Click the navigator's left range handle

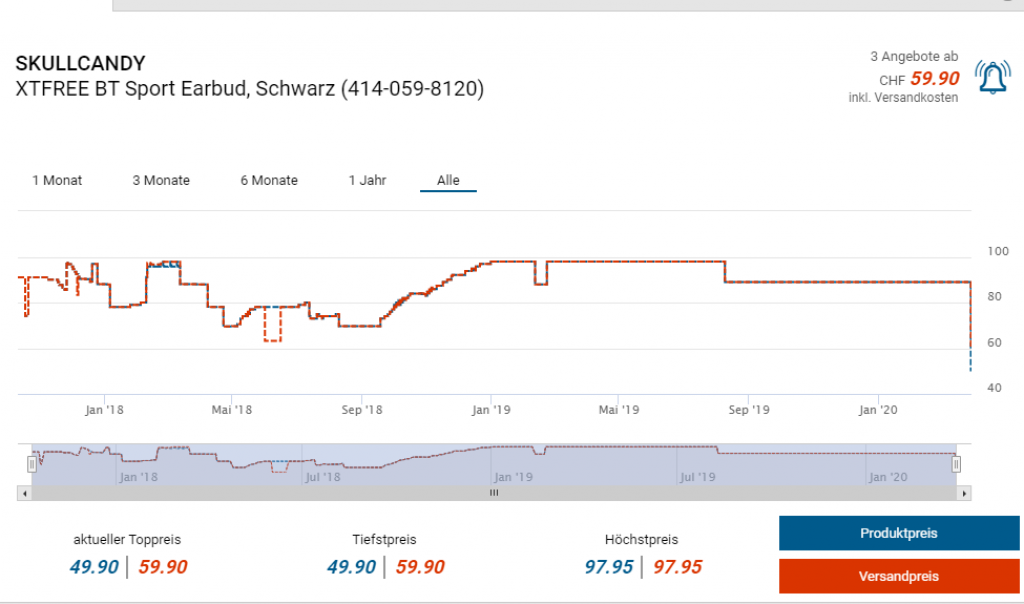(x=32, y=464)
